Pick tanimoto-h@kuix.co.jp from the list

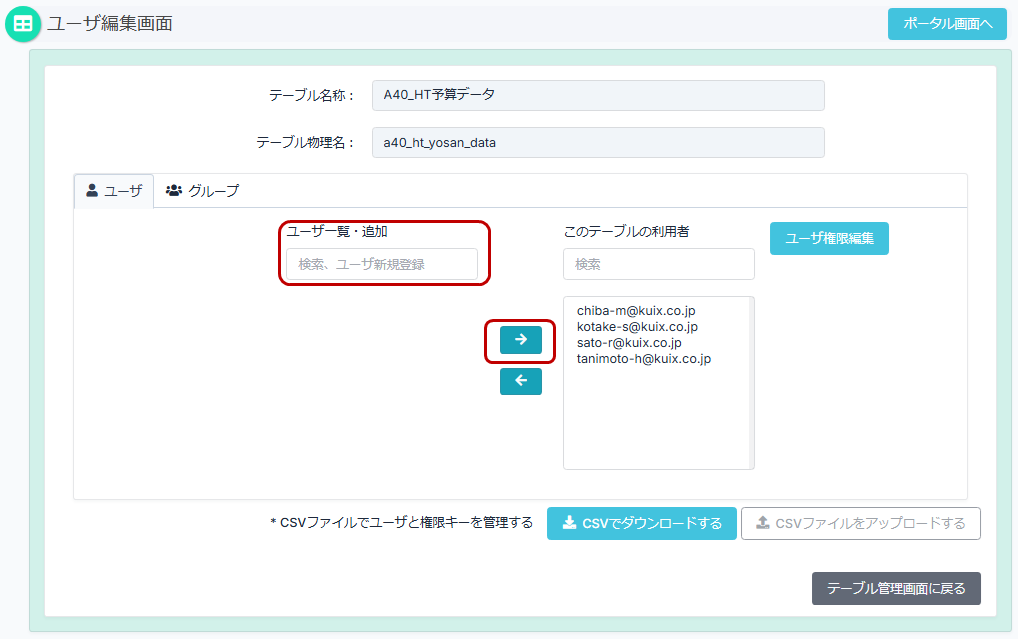[643, 359]
